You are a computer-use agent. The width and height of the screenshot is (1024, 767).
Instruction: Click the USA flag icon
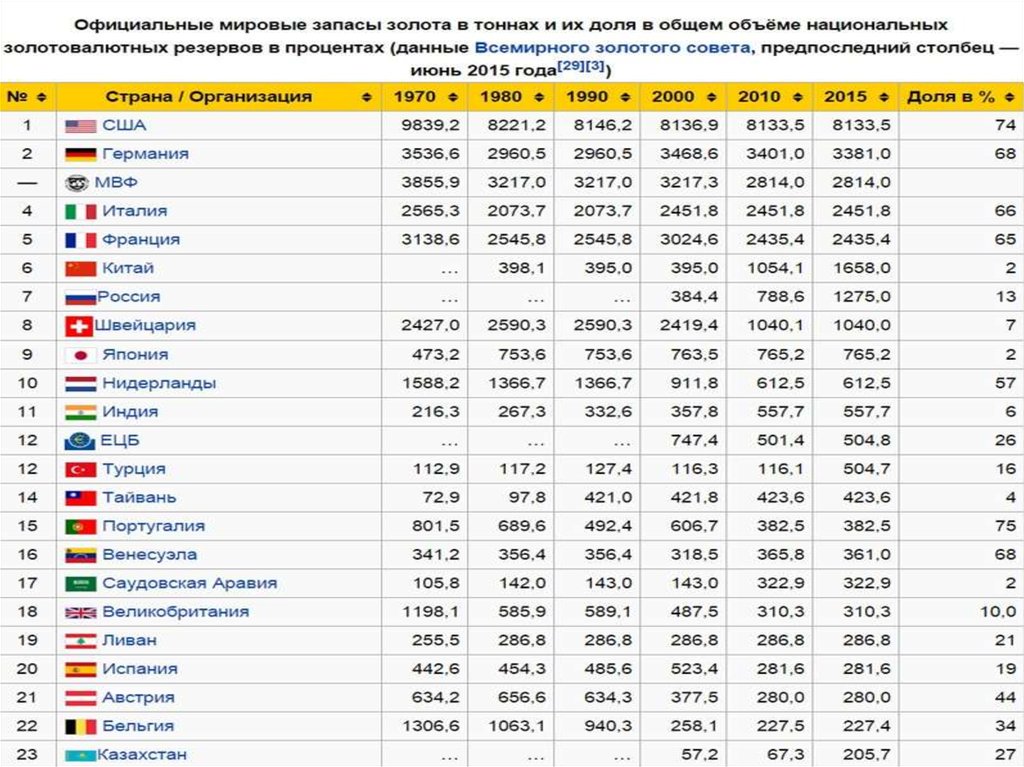click(x=80, y=126)
